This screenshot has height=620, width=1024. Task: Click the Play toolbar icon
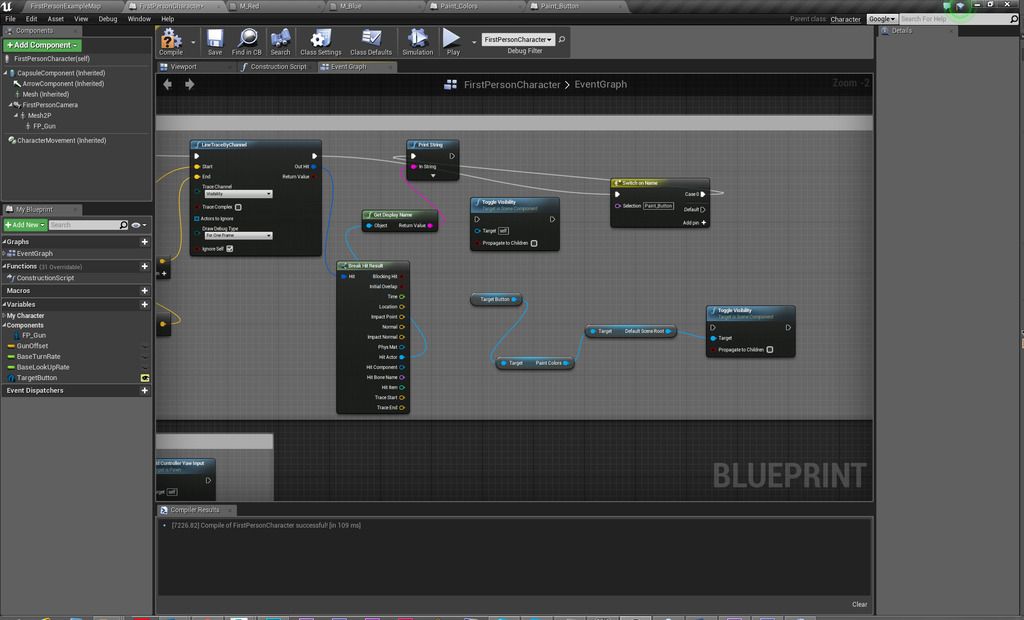(452, 42)
